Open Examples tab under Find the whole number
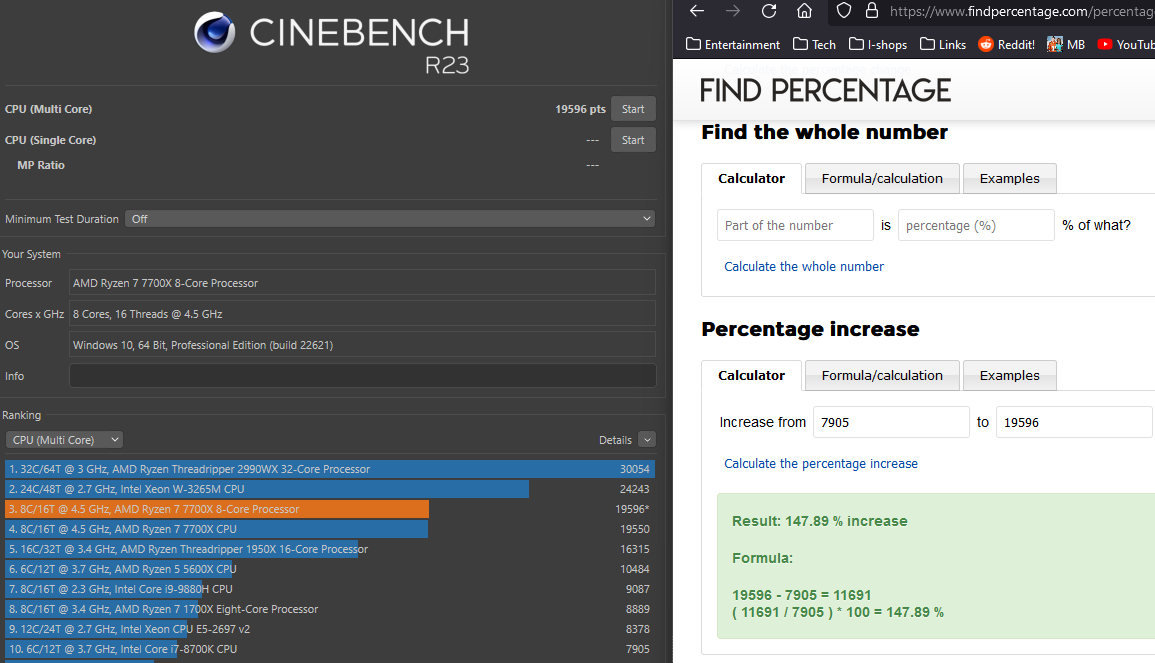The image size is (1155, 663). point(1010,178)
